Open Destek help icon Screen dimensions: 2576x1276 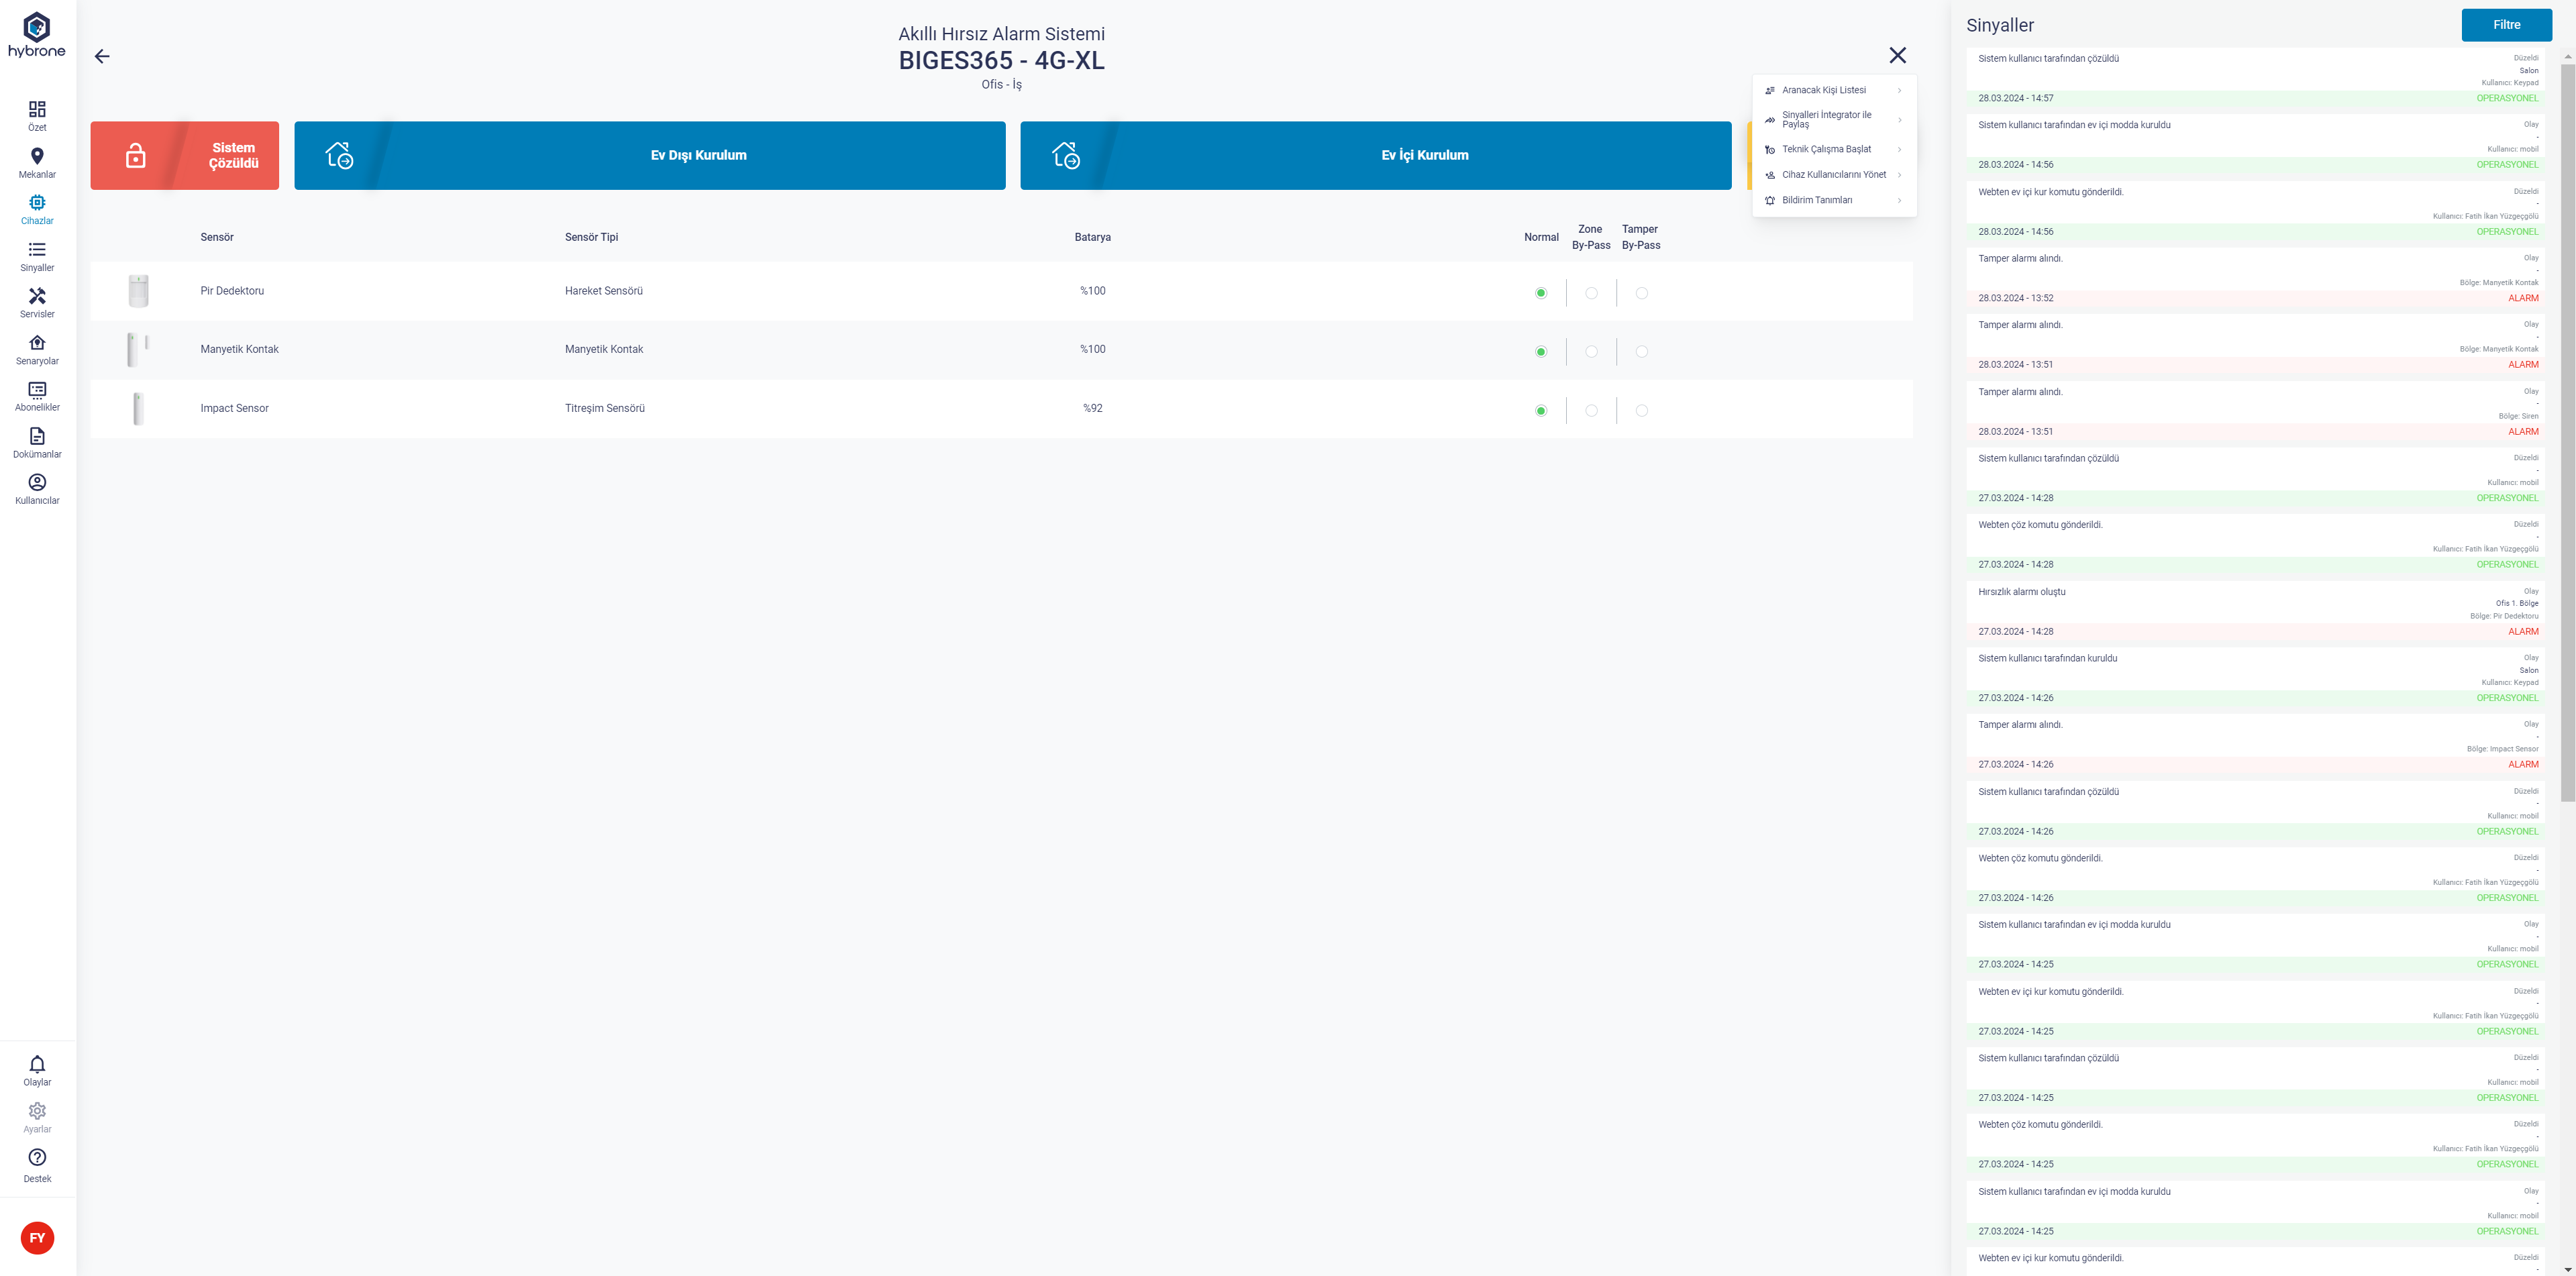pyautogui.click(x=37, y=1157)
